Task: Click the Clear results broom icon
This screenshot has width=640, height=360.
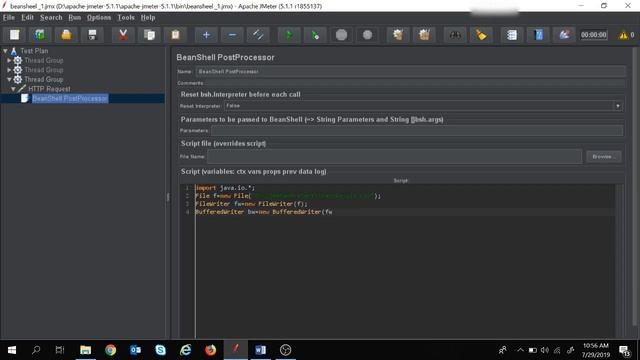Action: (x=398, y=35)
